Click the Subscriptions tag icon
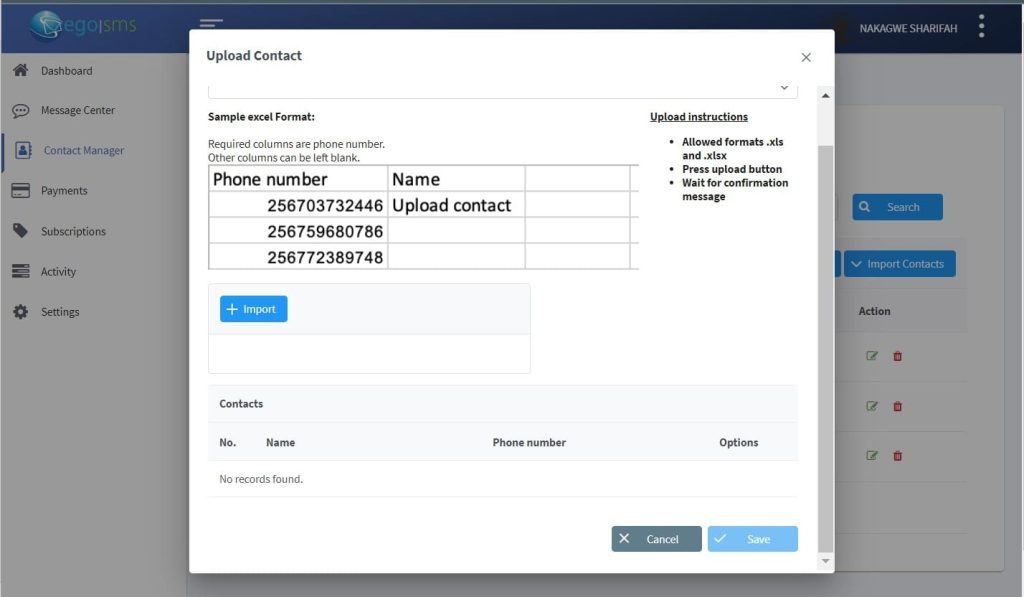The height and width of the screenshot is (597, 1024). tap(20, 231)
